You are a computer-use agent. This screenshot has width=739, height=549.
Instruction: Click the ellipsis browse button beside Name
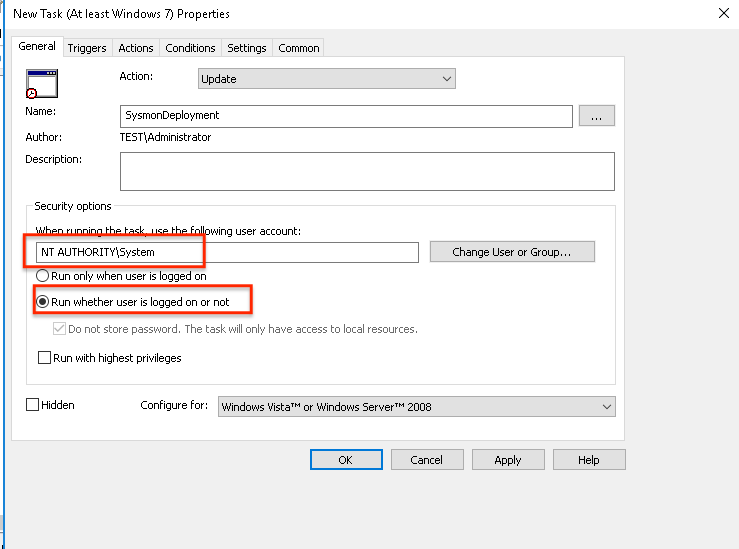(596, 116)
